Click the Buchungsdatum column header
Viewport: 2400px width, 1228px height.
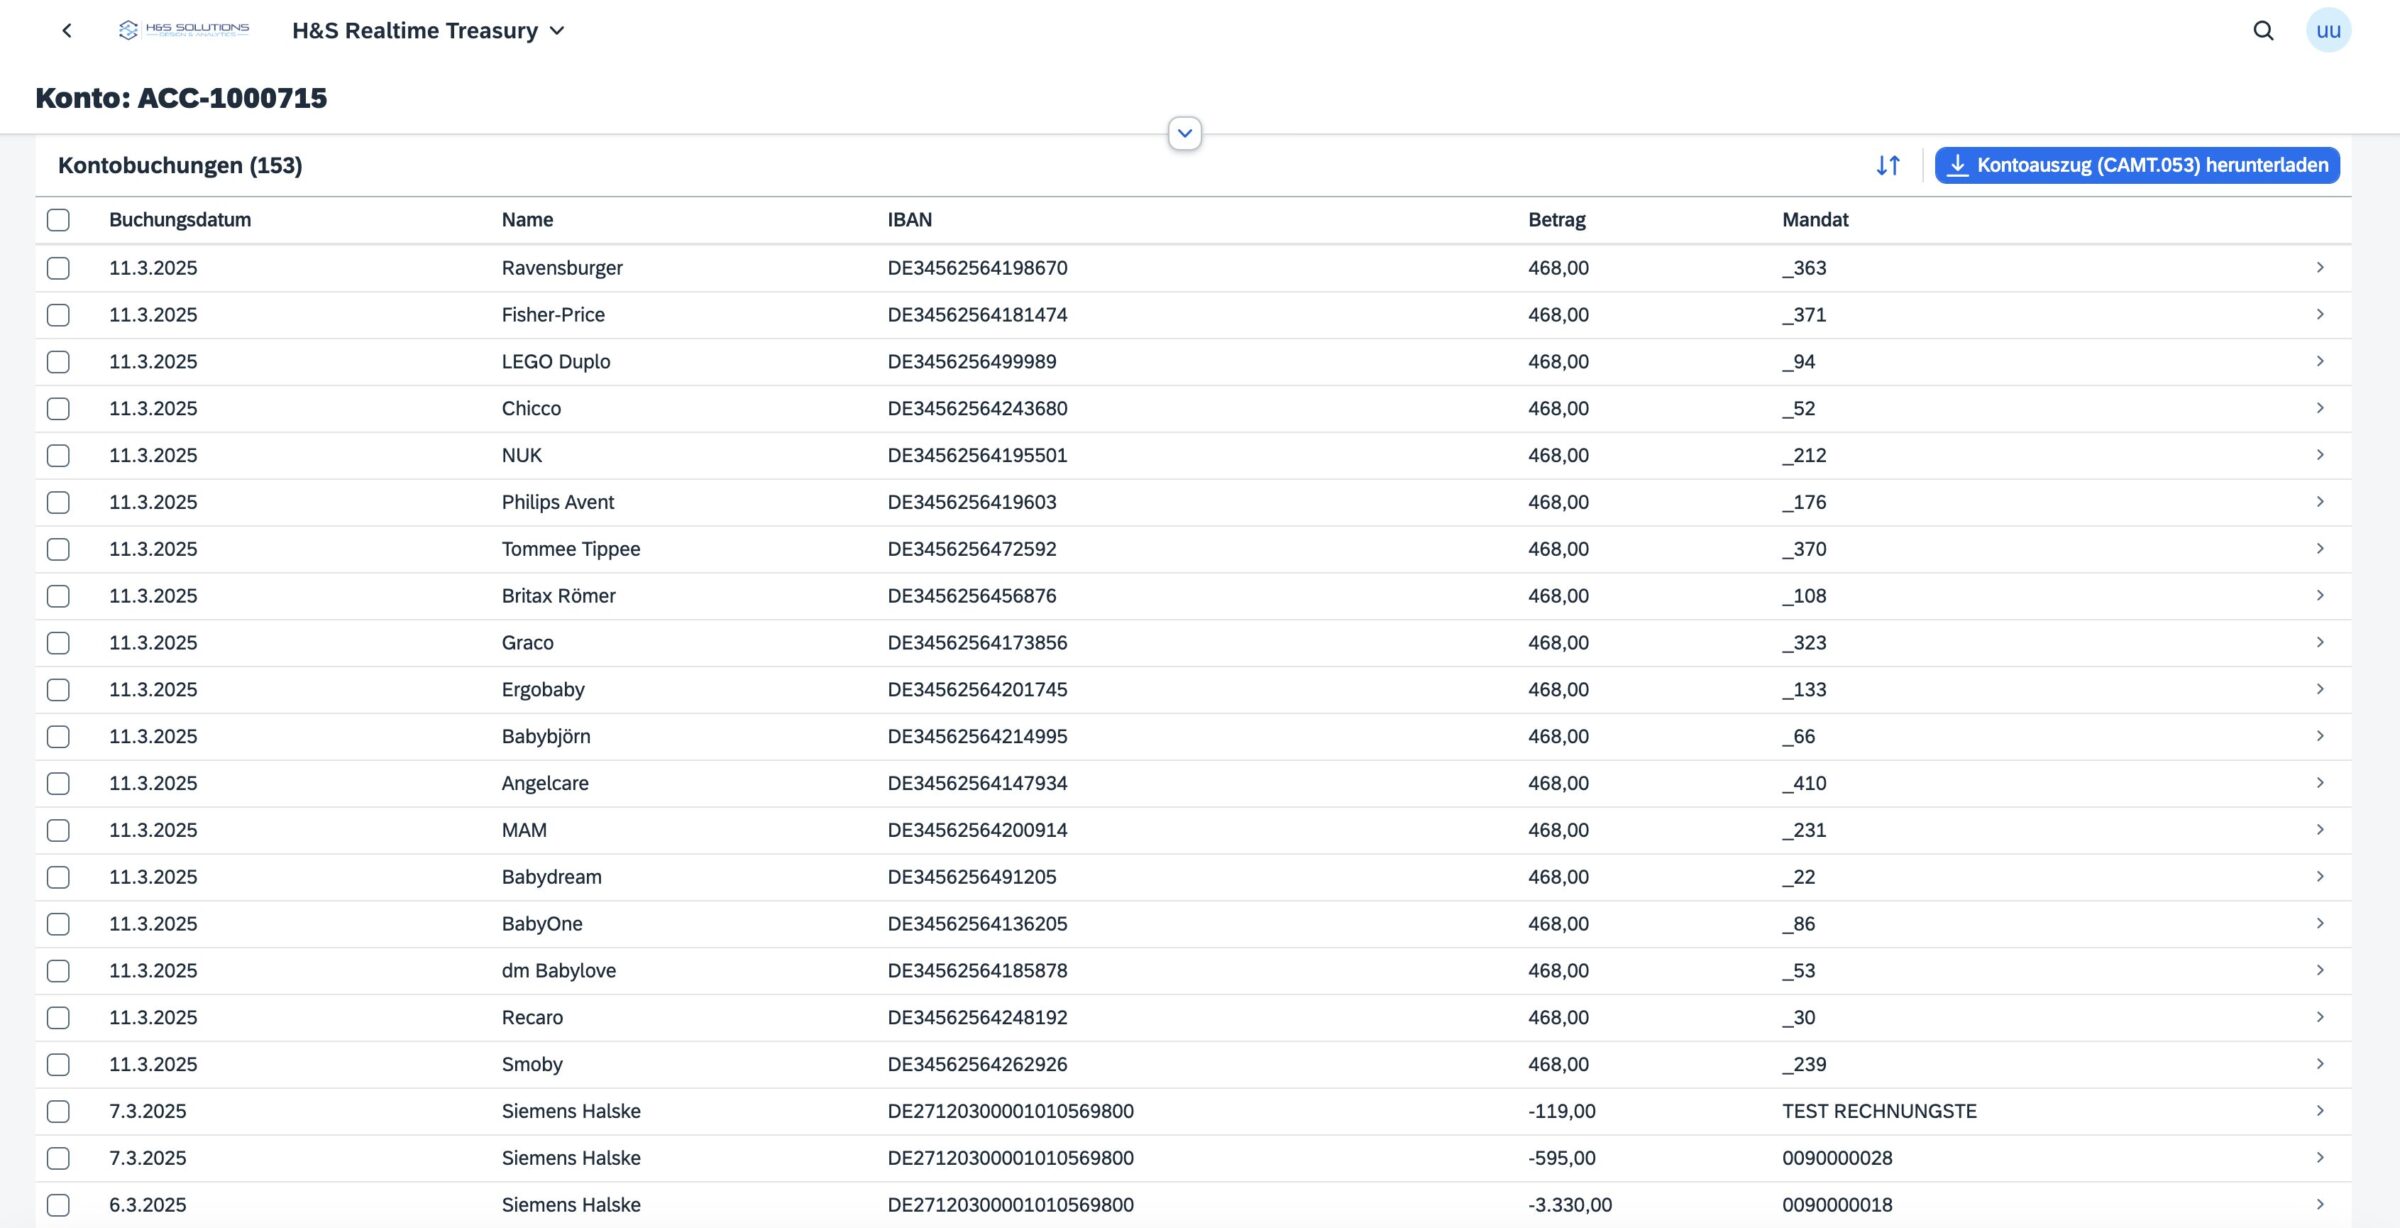click(180, 220)
